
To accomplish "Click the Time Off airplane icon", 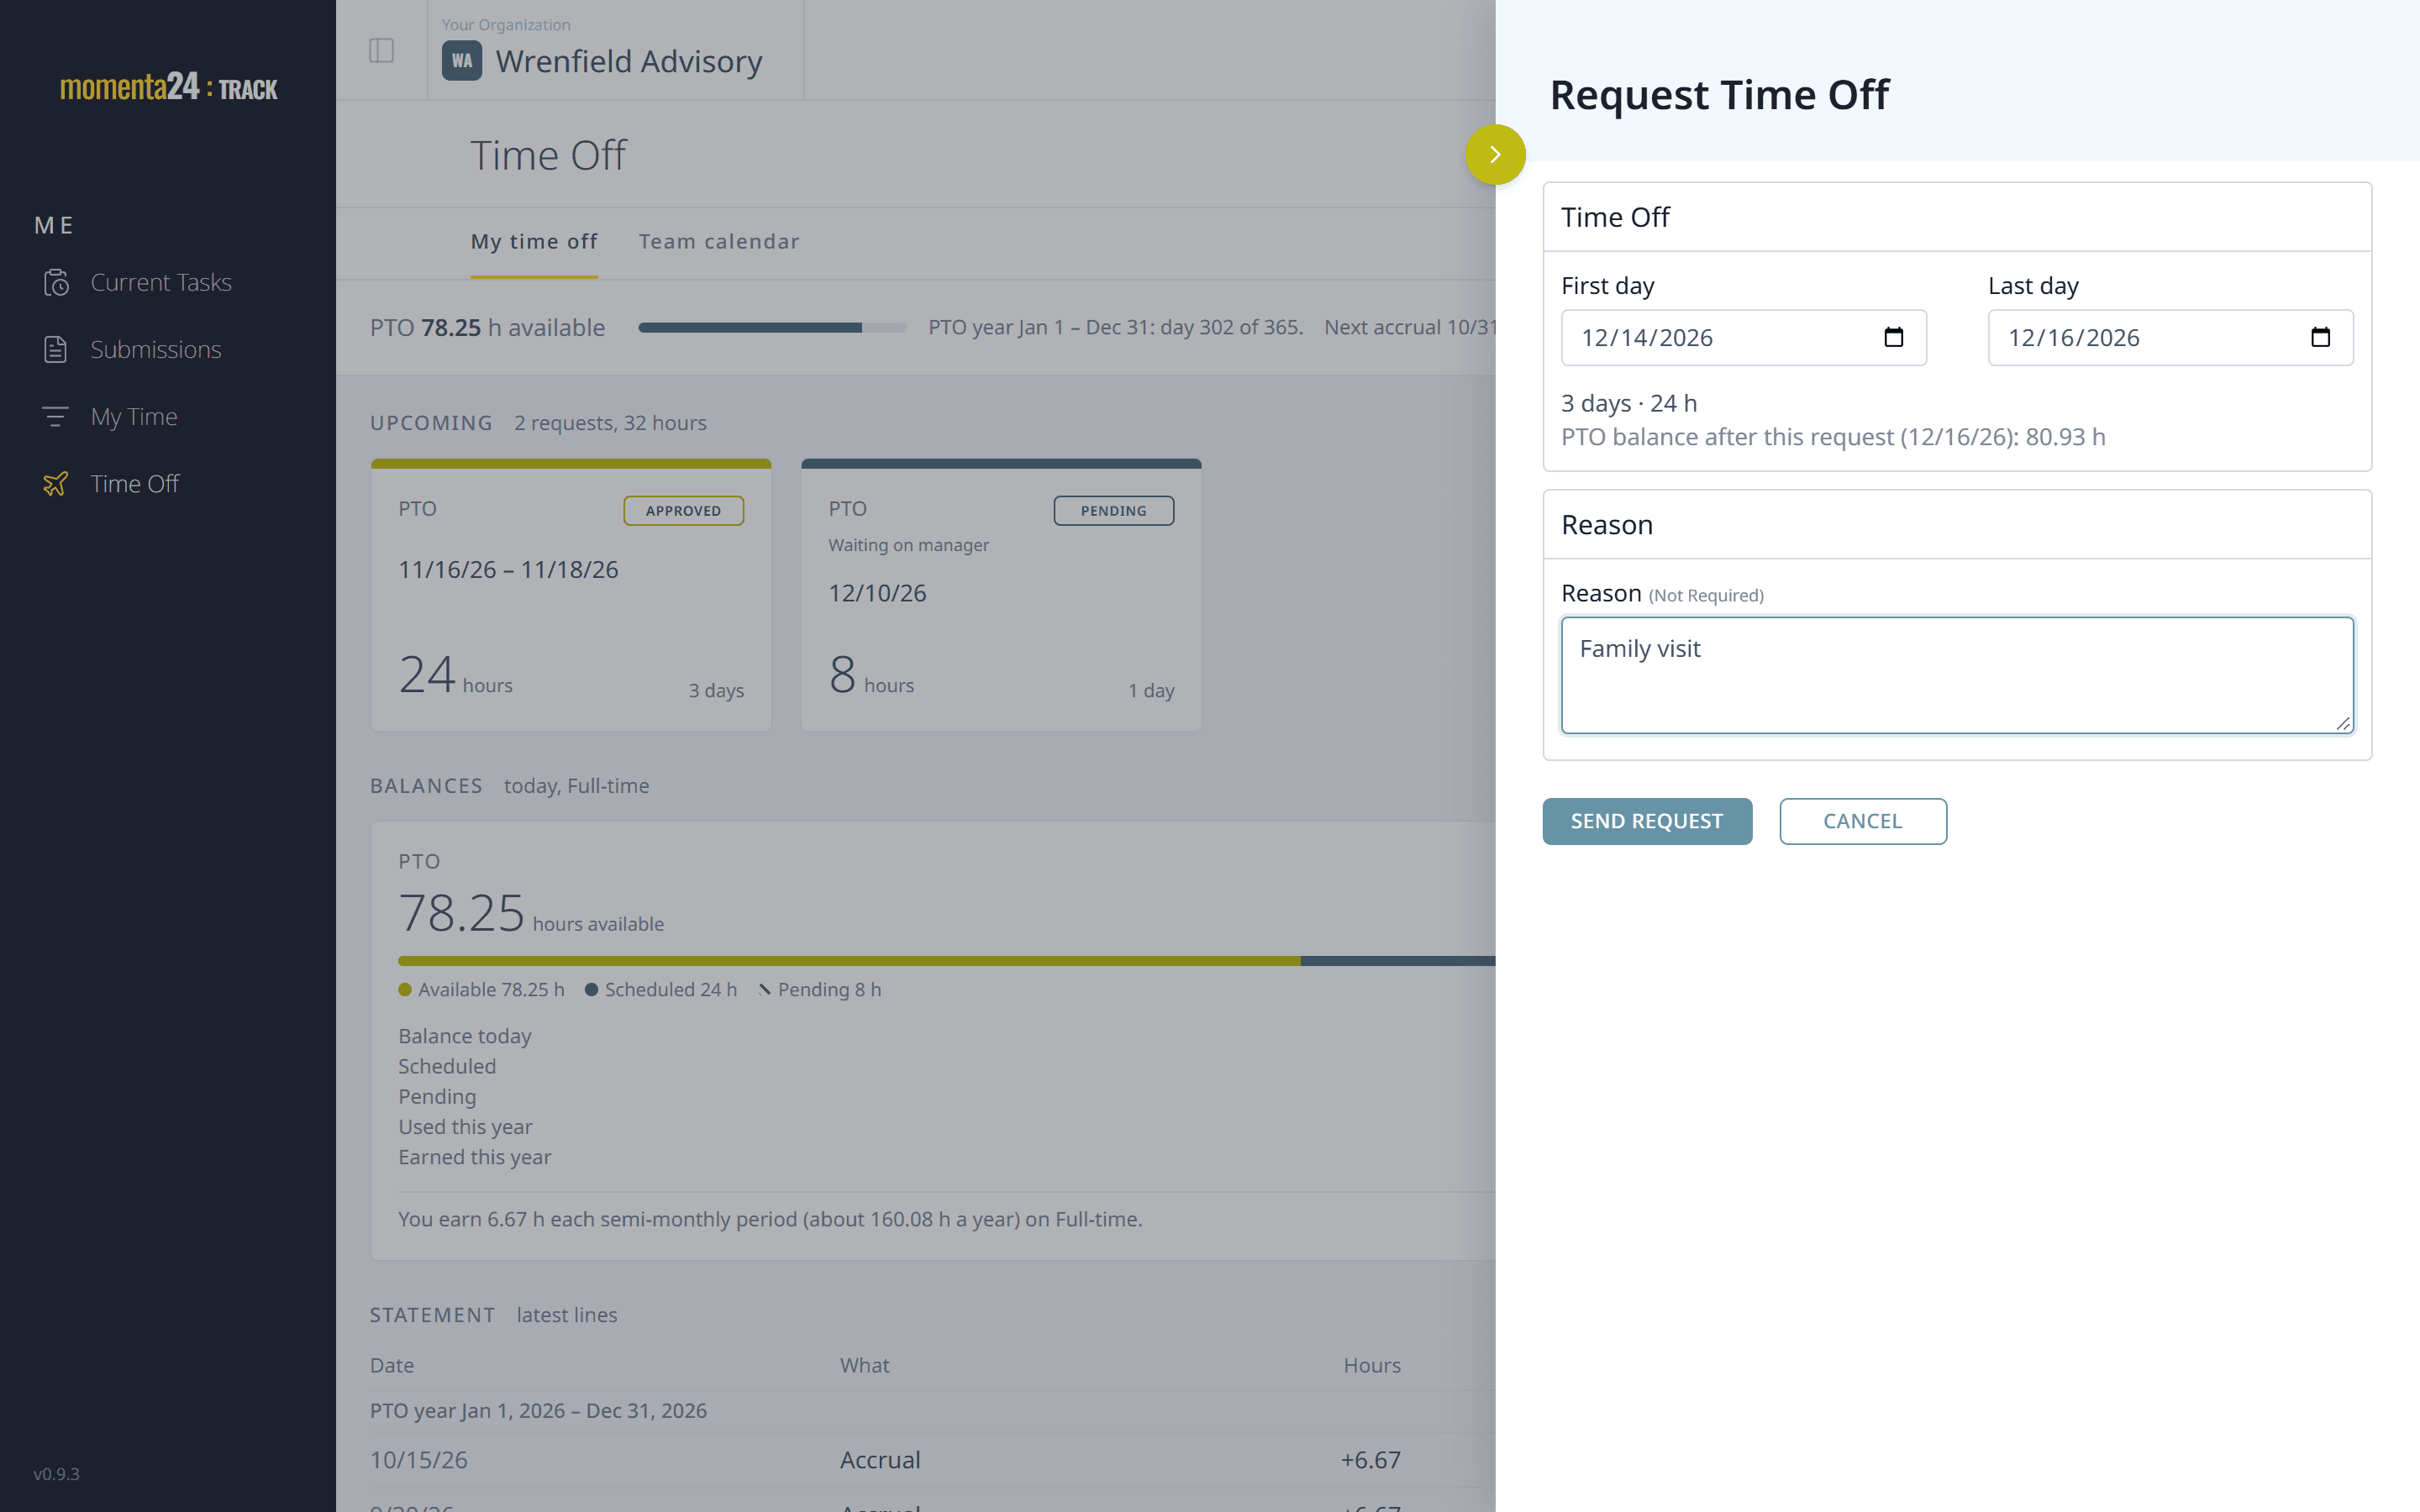I will pyautogui.click(x=56, y=484).
